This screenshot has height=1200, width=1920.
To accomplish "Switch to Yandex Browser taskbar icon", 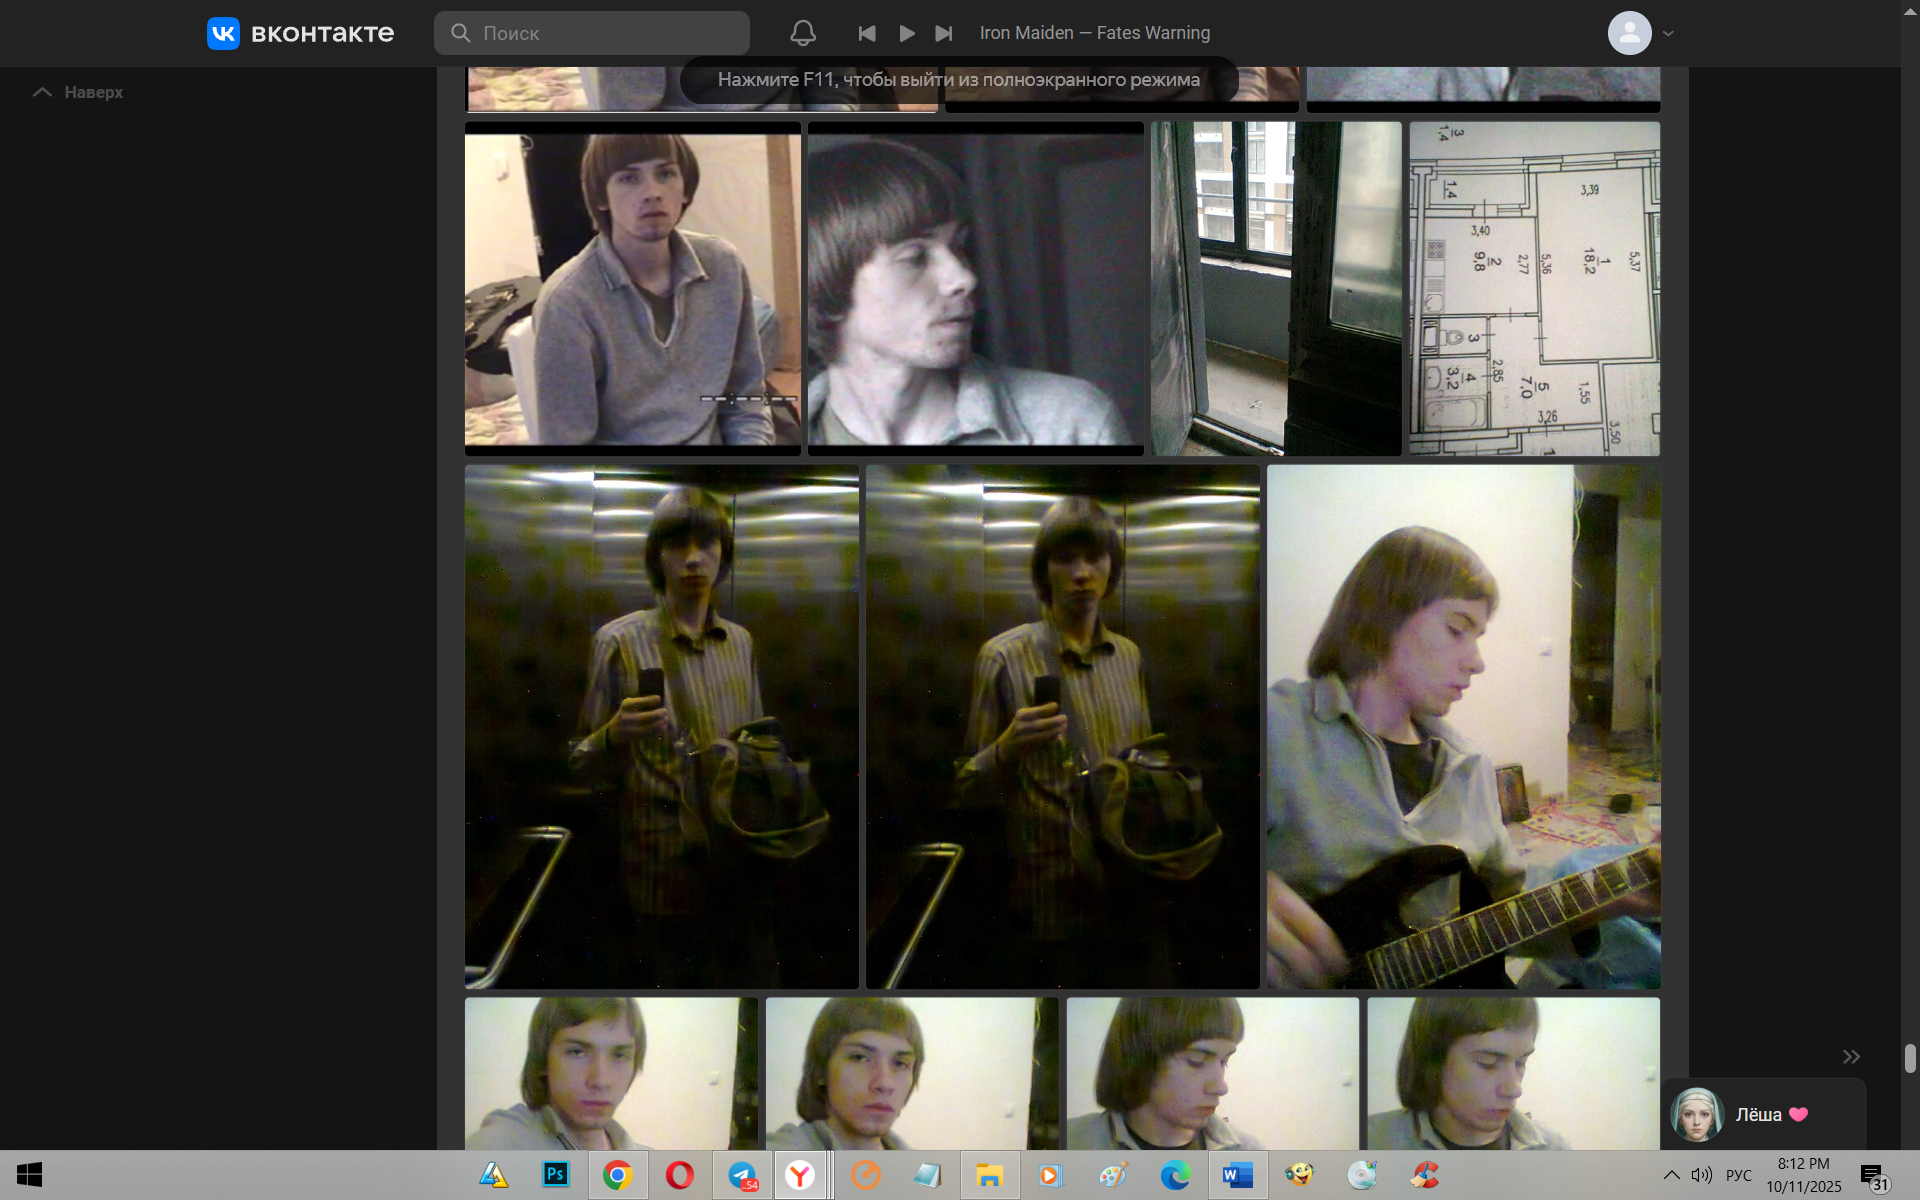I will coord(800,1175).
